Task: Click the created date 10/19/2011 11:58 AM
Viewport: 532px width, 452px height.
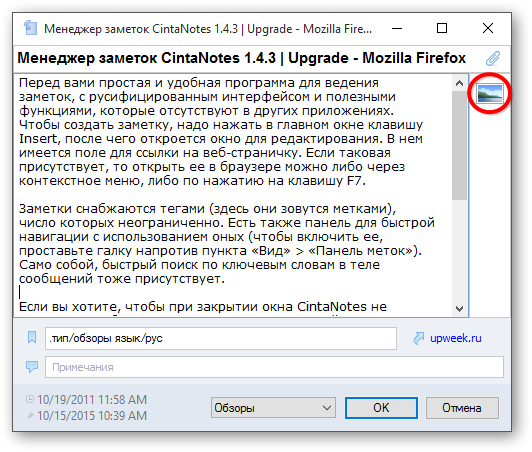Action: pyautogui.click(x=92, y=399)
